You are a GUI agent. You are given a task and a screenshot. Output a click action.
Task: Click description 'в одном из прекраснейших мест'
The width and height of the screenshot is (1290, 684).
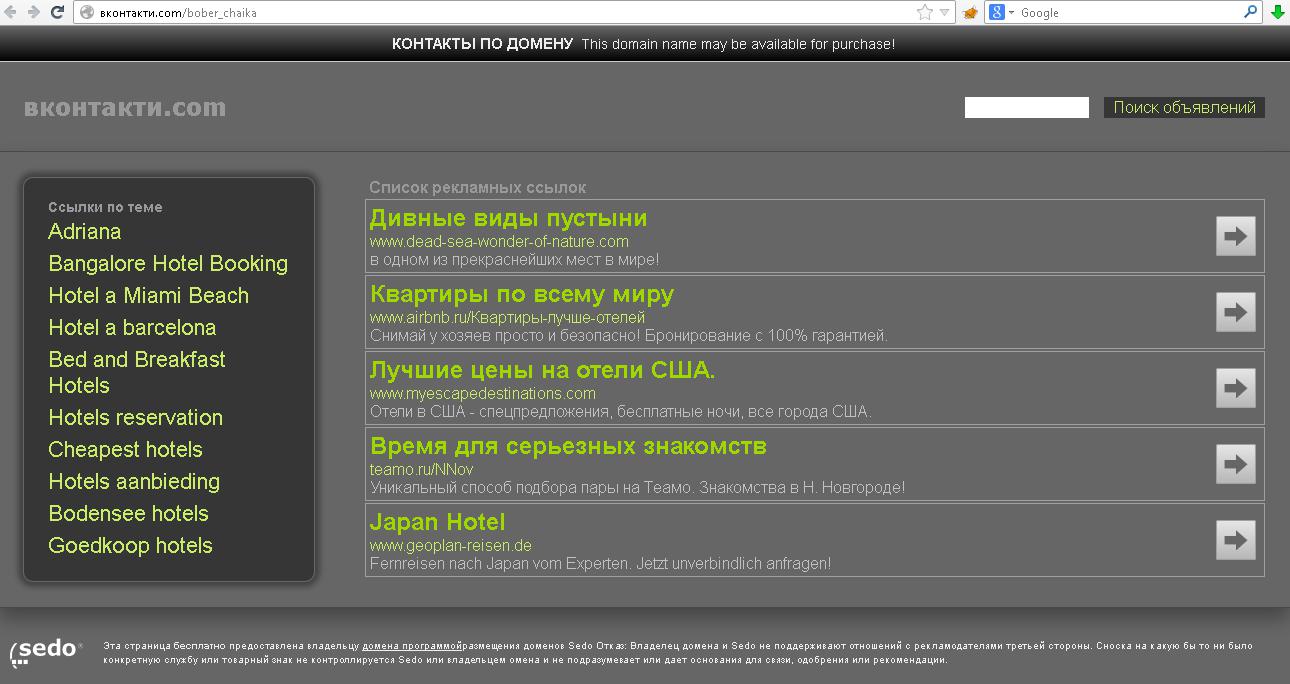pyautogui.click(x=514, y=260)
